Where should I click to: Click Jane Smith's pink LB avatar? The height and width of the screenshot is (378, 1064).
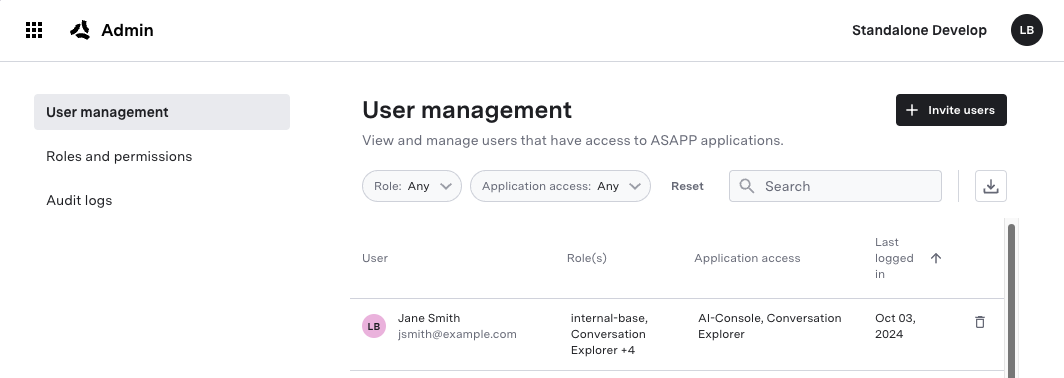pos(374,326)
